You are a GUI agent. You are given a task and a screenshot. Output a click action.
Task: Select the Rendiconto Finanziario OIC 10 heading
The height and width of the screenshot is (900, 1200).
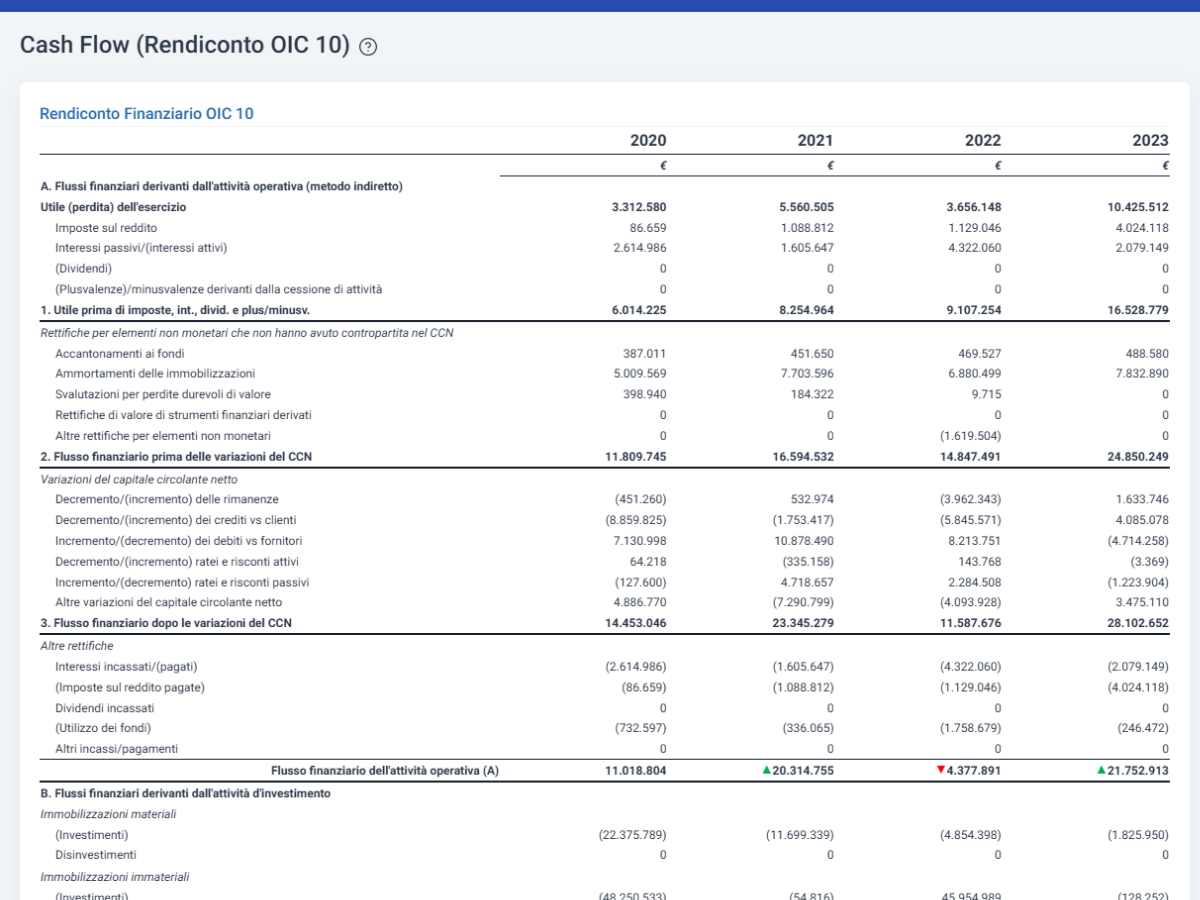[x=147, y=114]
